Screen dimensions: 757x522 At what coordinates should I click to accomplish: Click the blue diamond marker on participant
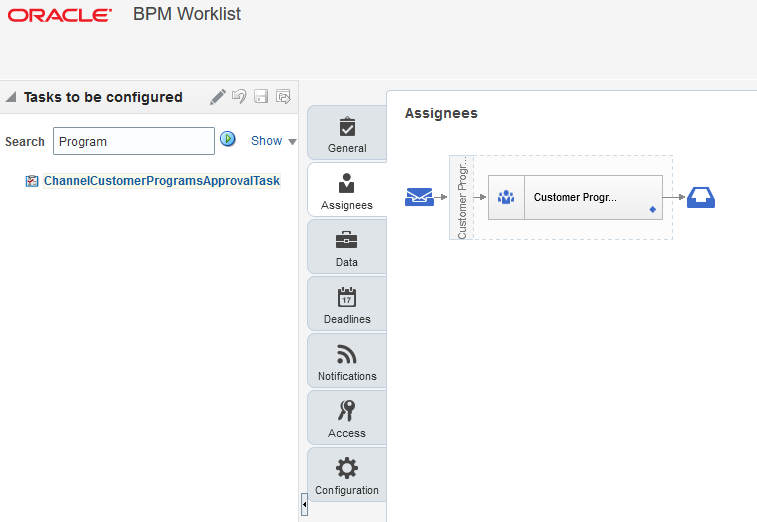pos(653,210)
